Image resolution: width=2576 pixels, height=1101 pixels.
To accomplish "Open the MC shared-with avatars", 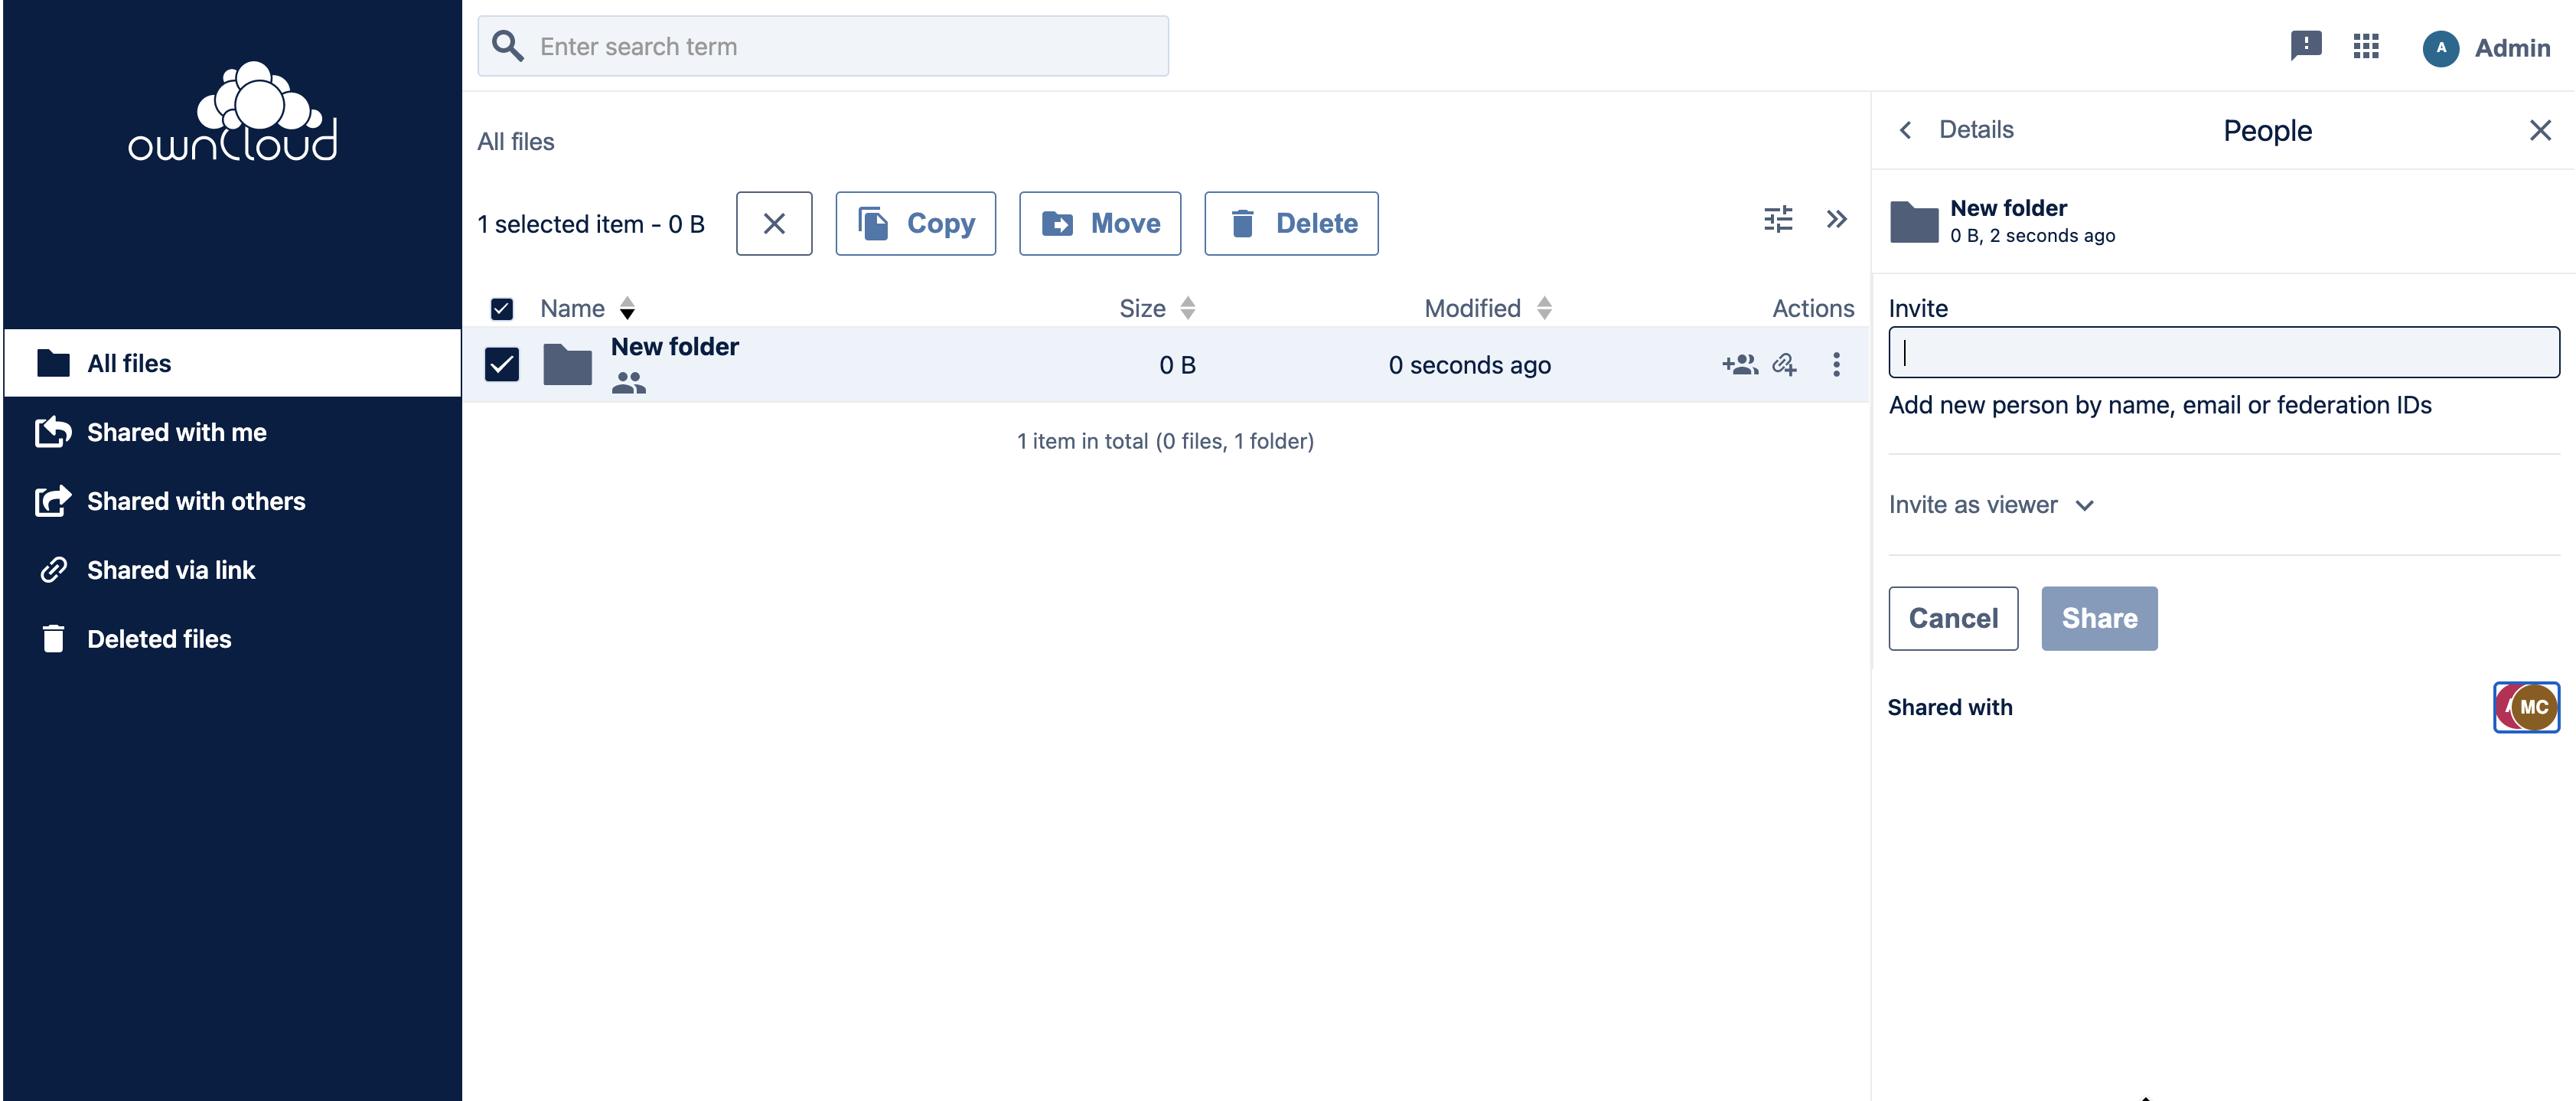I will 2526,707.
